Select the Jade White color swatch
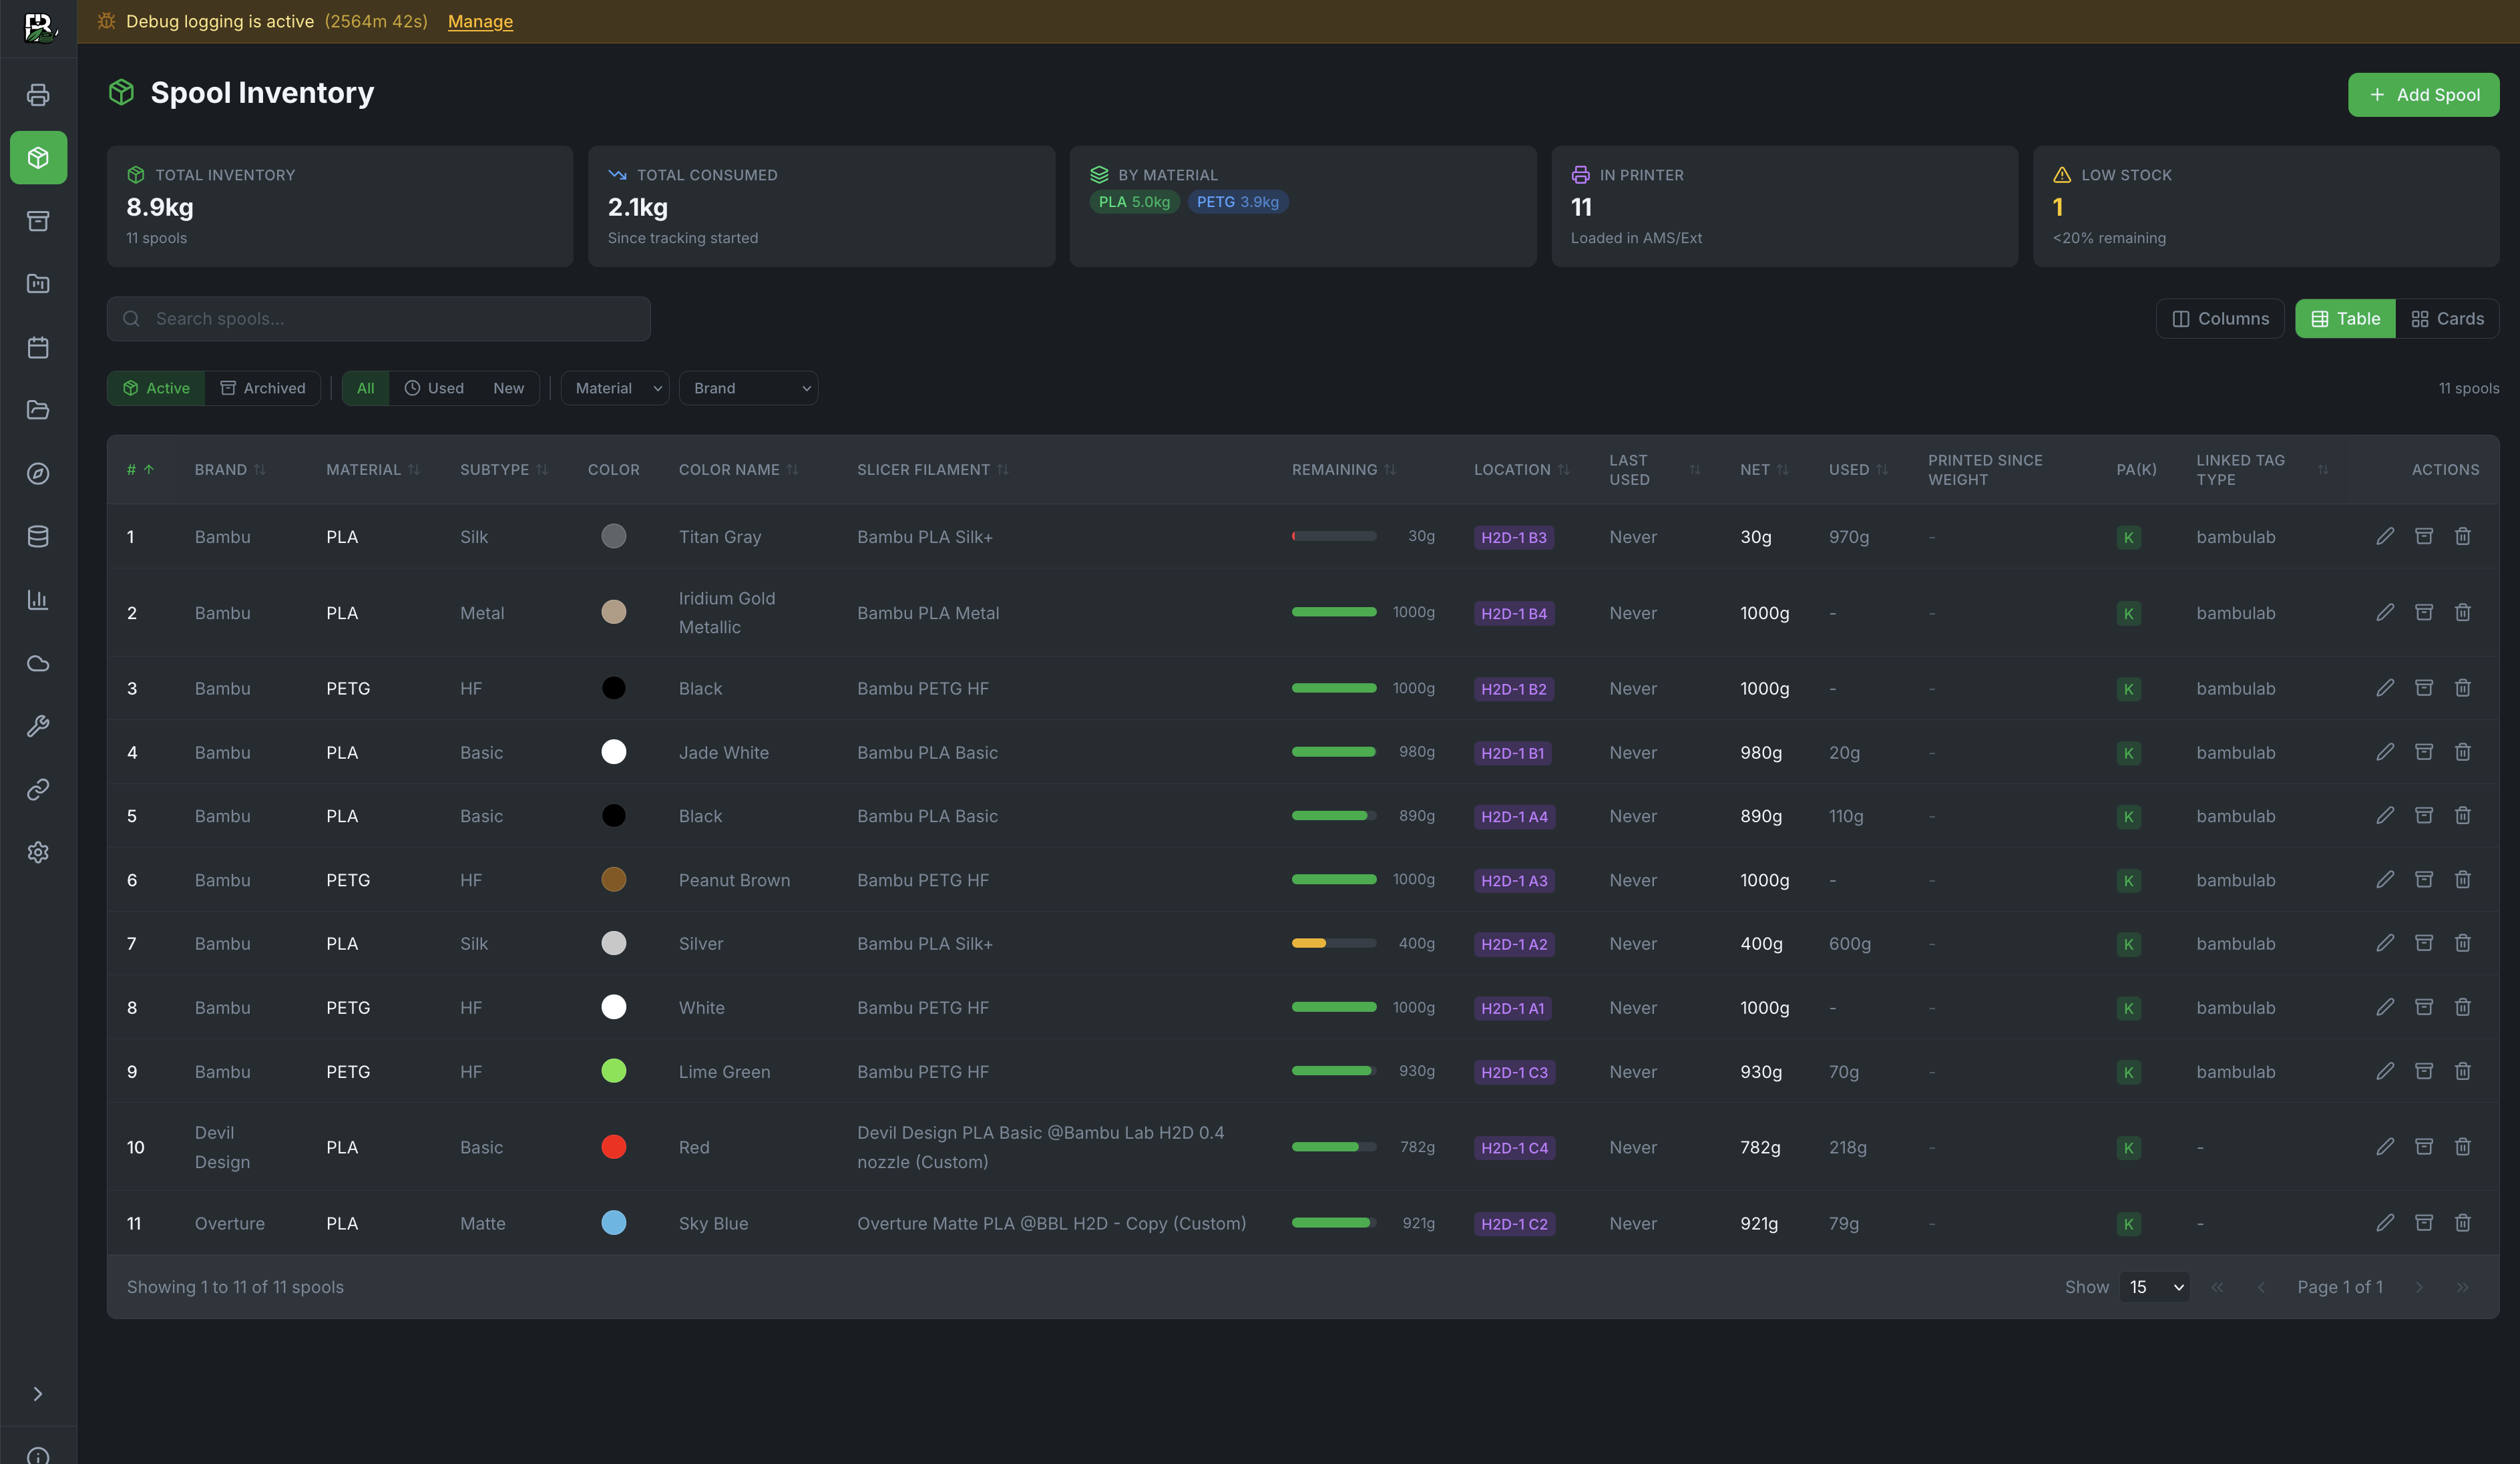The image size is (2520, 1464). tap(614, 752)
